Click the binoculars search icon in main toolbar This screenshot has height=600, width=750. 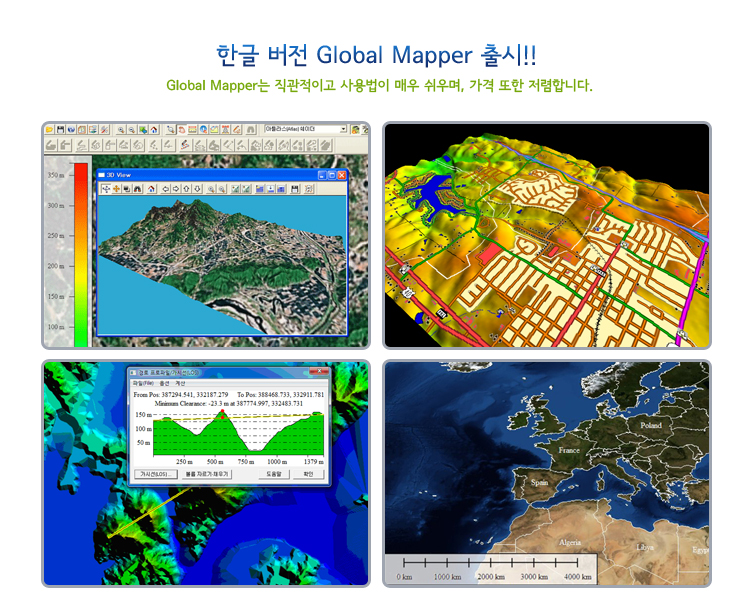(251, 130)
